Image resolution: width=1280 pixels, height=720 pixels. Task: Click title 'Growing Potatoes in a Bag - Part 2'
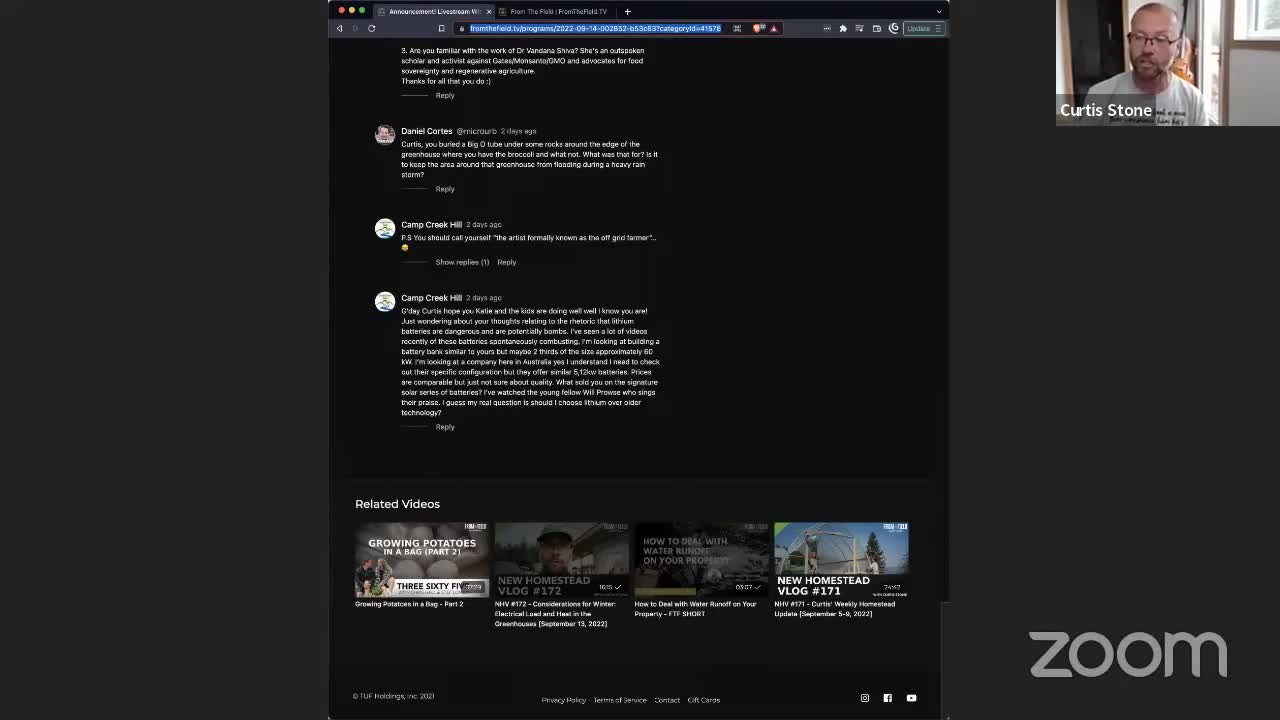tap(409, 604)
